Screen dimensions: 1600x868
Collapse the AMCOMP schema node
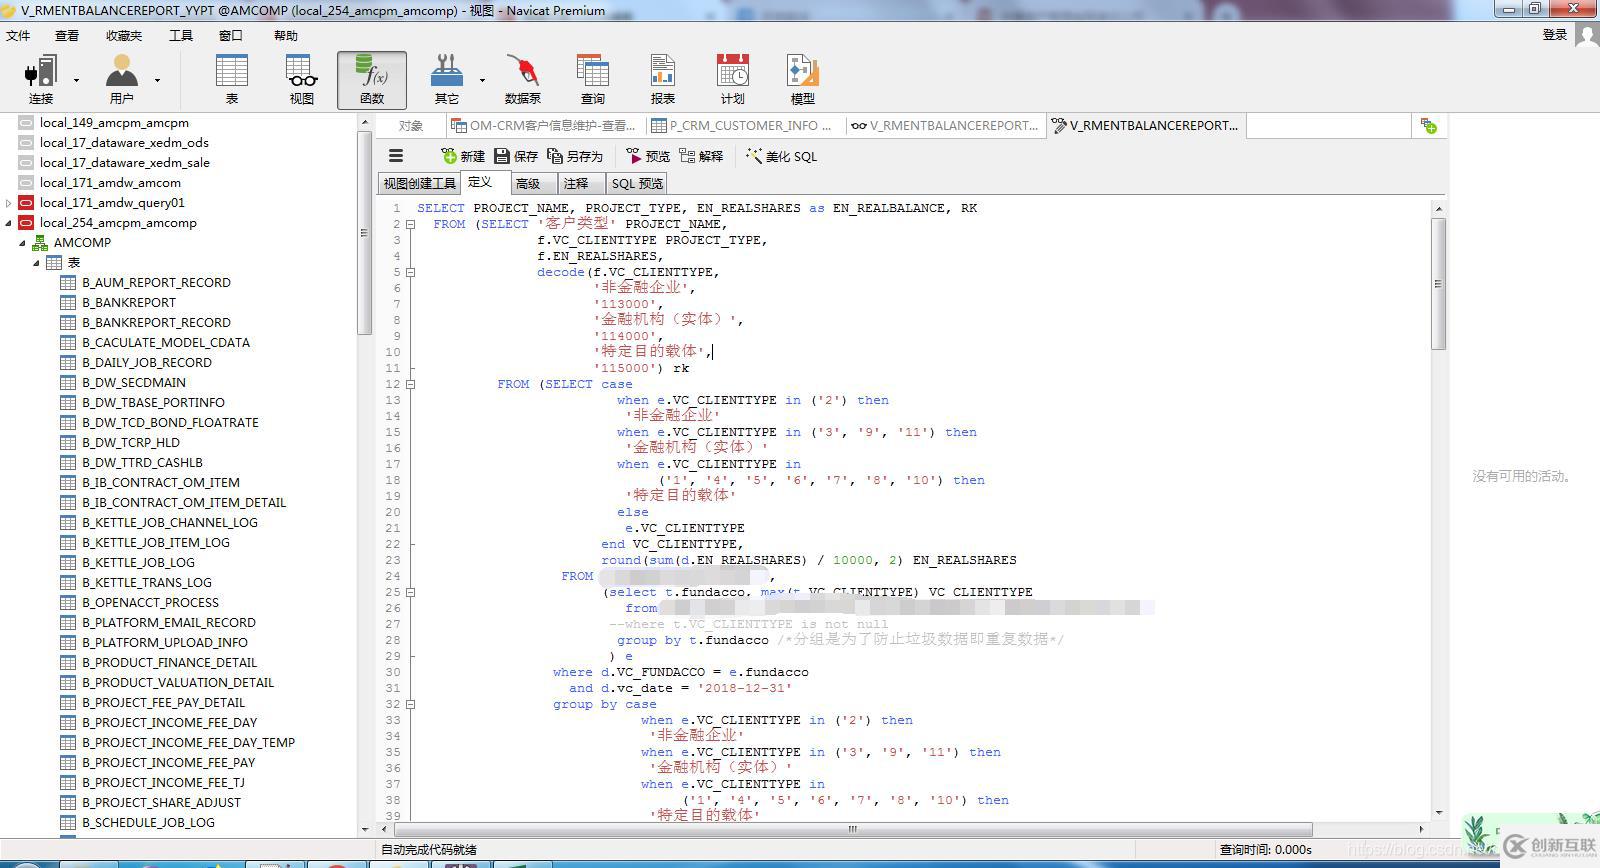22,243
